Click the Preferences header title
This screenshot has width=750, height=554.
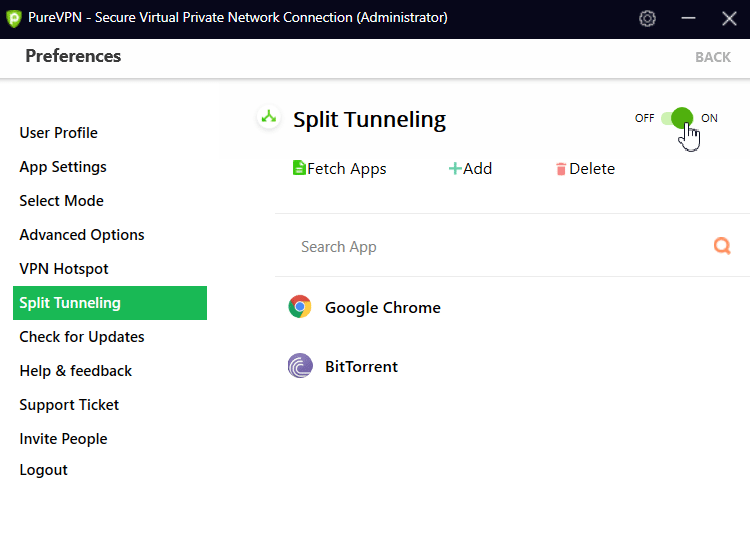coord(73,56)
